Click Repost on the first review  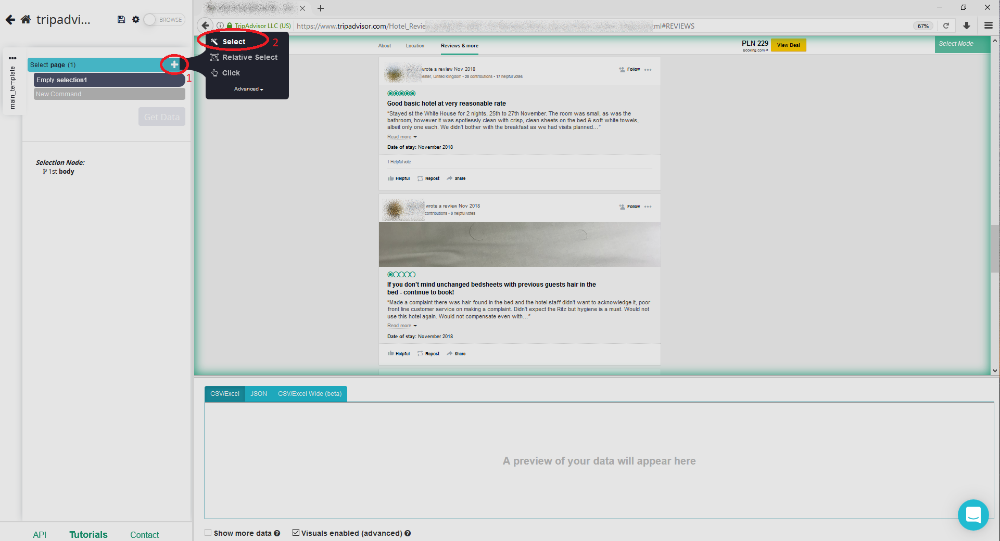428,179
